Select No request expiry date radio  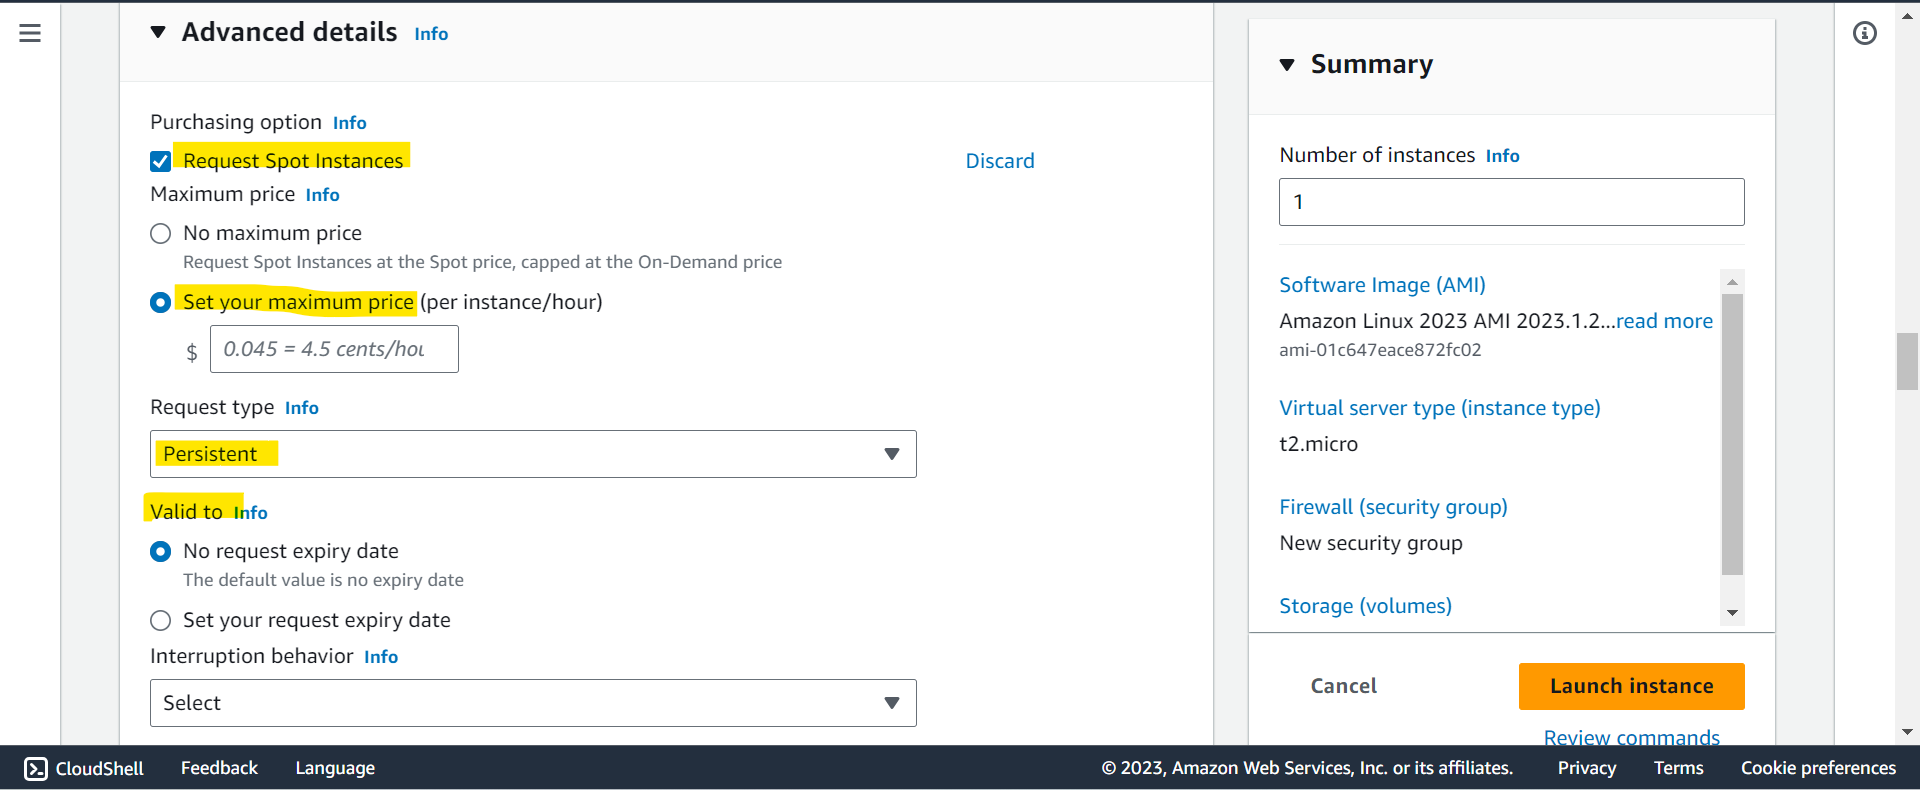(160, 551)
